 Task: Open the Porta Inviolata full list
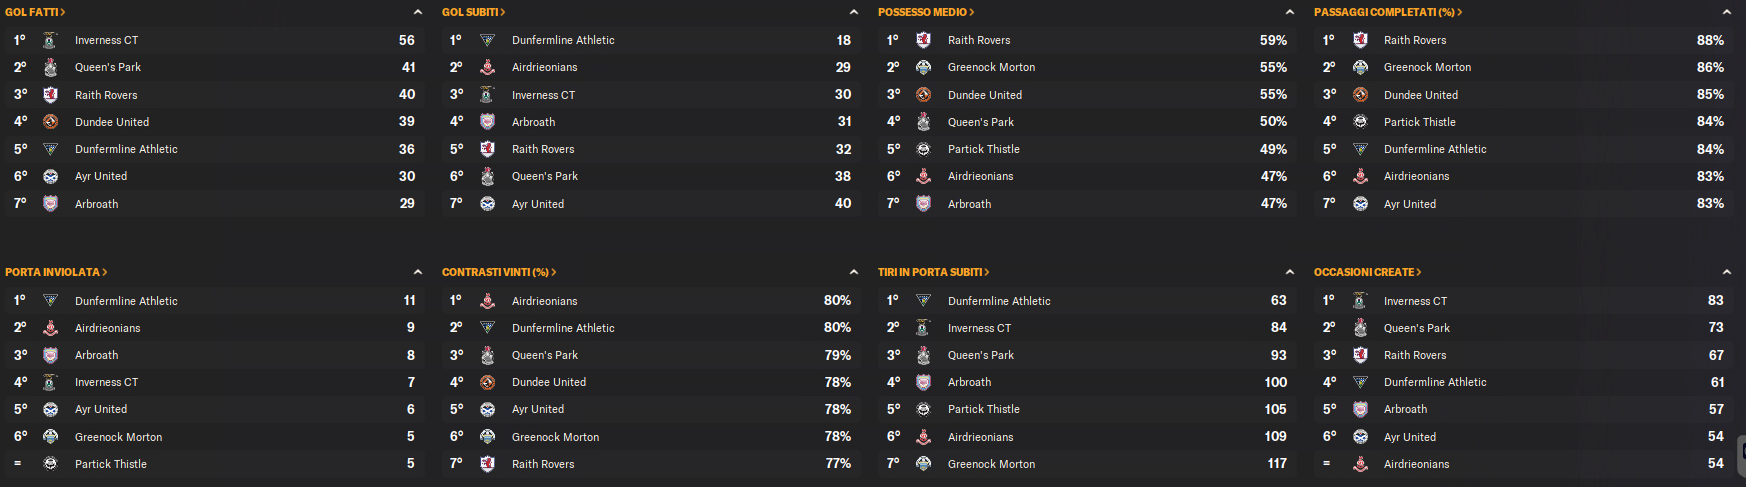point(56,272)
